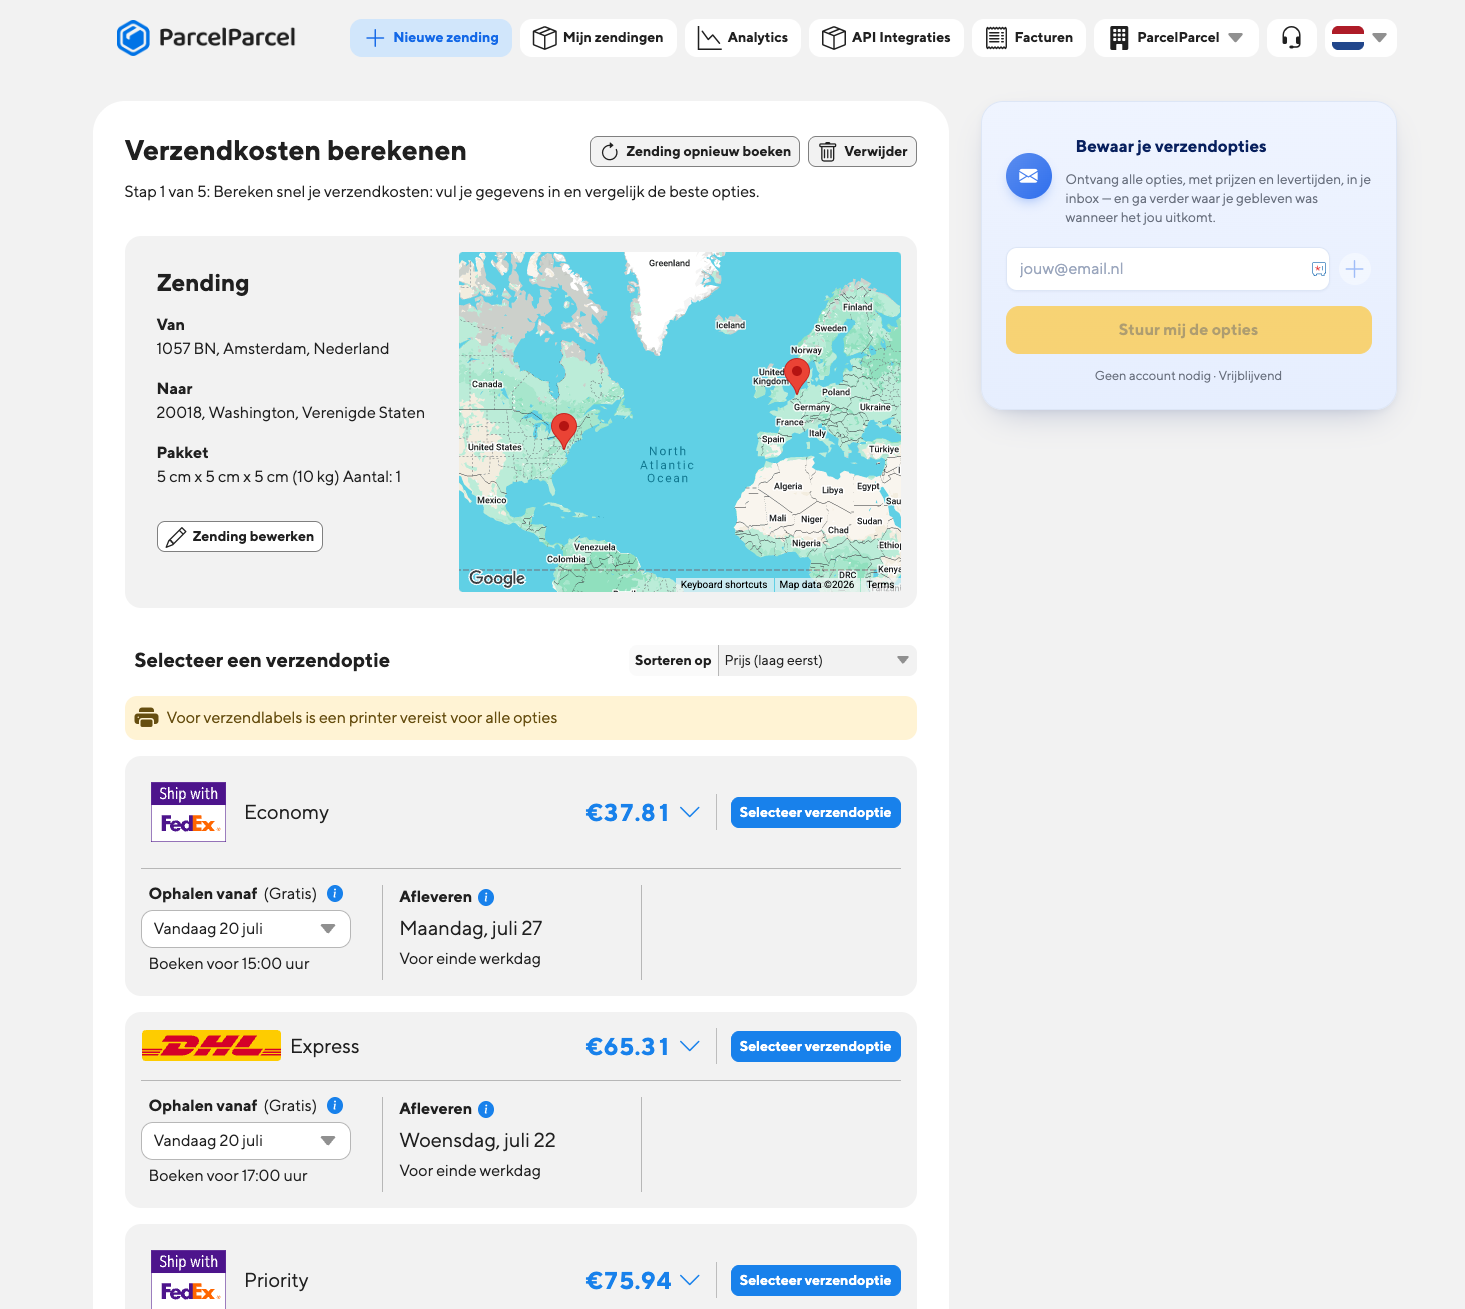Click Zending bewerken button
Viewport: 1465px width, 1309px height.
click(240, 536)
